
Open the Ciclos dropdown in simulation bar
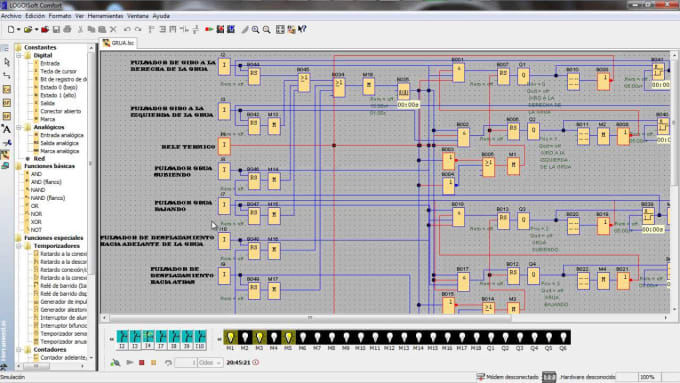(x=210, y=363)
